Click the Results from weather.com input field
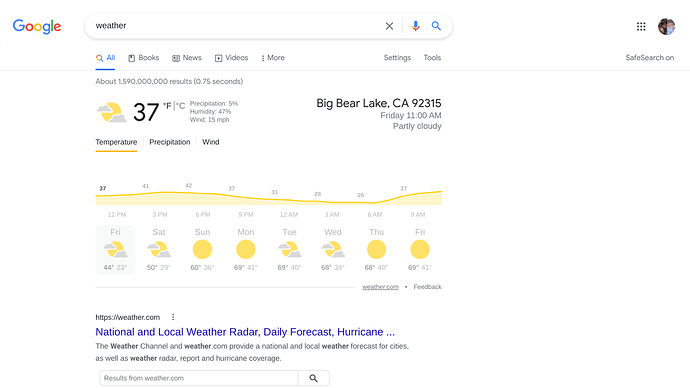 199,378
